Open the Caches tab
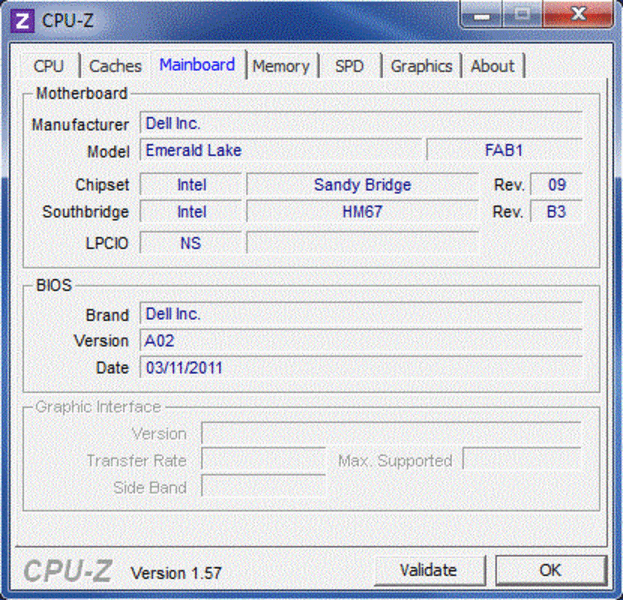This screenshot has width=623, height=600. [x=115, y=66]
